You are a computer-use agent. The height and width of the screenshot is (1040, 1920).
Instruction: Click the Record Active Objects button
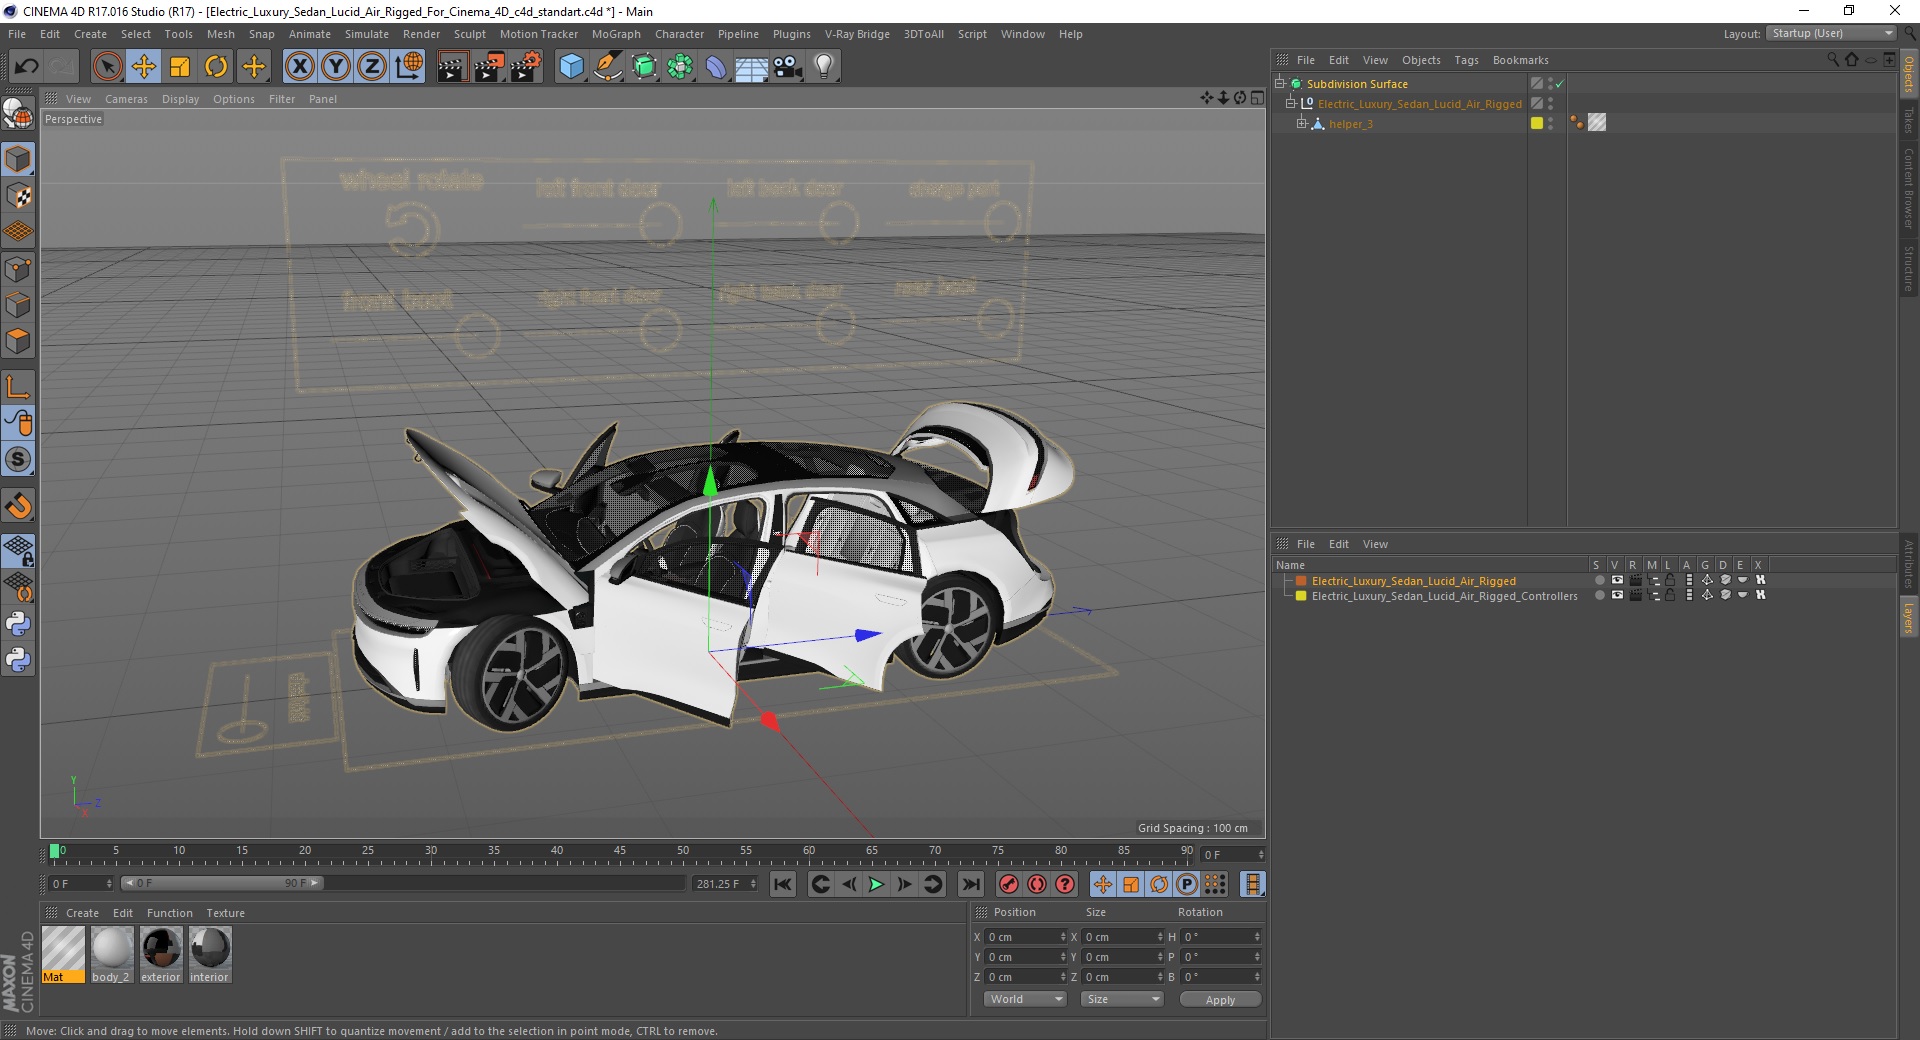point(1009,884)
